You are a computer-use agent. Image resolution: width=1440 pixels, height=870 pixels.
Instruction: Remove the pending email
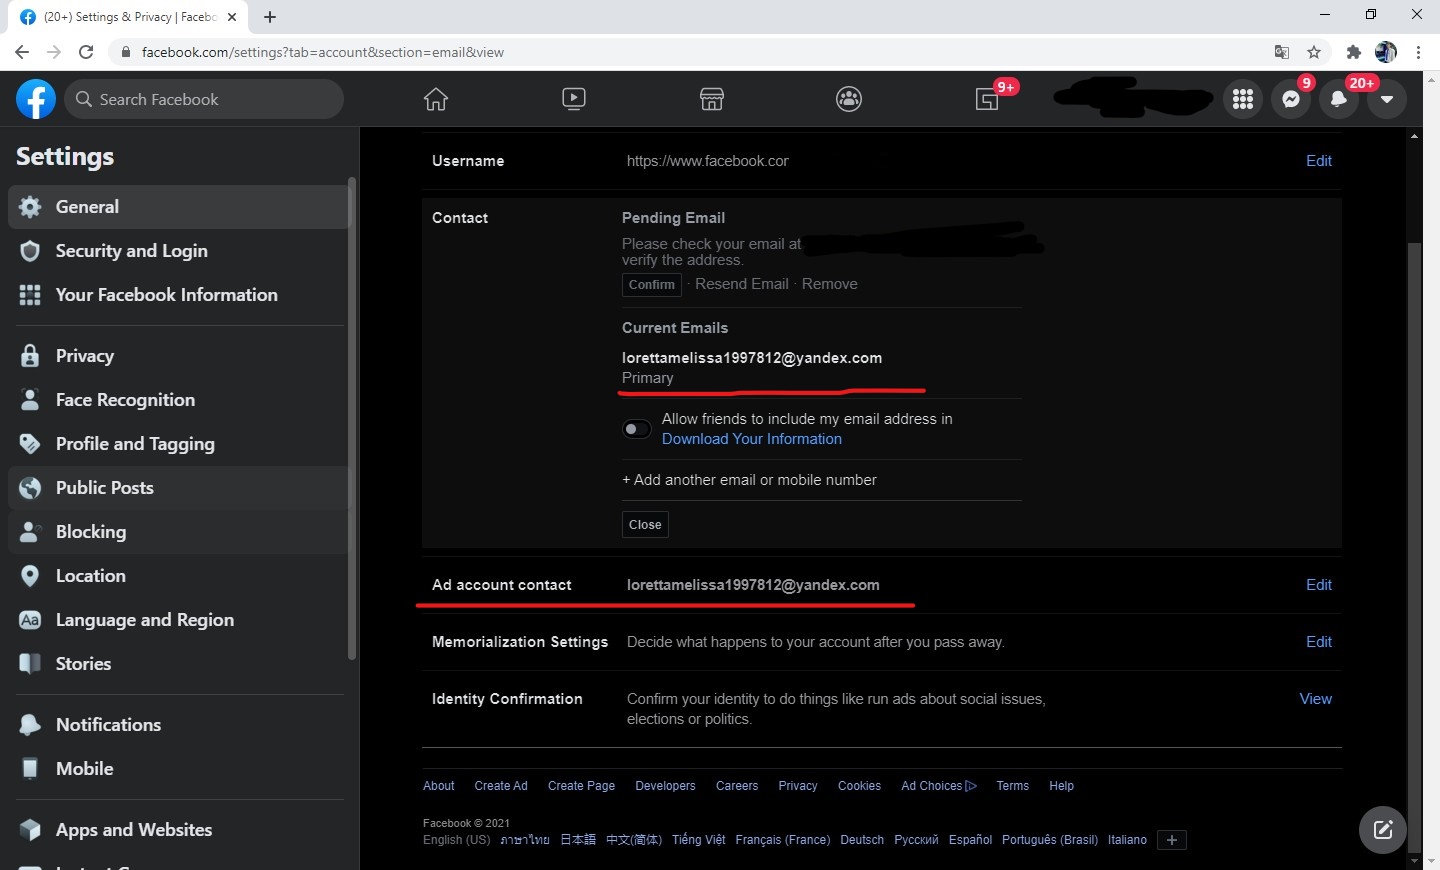coord(830,284)
